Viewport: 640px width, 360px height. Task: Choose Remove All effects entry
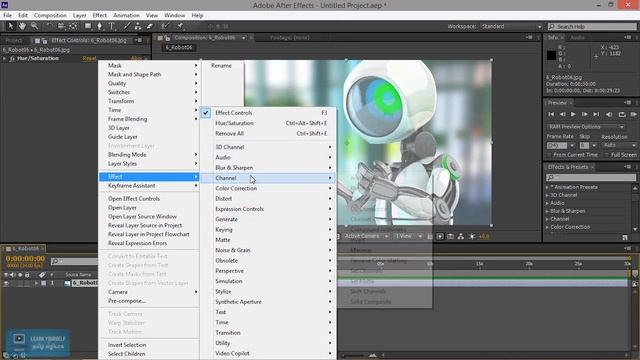tap(267, 133)
